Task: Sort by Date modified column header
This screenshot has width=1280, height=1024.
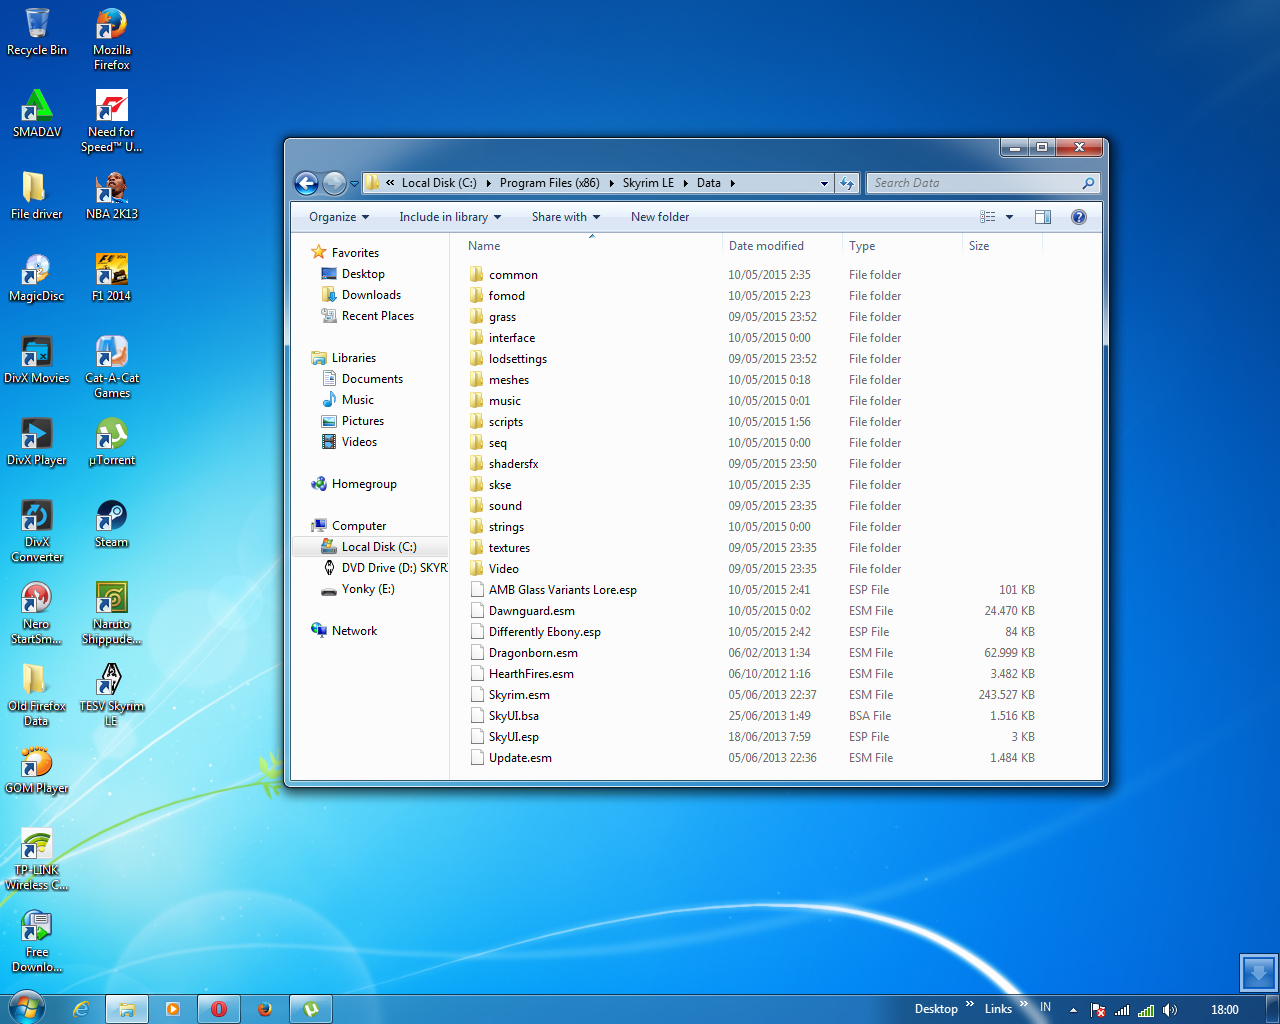Action: [x=781, y=246]
